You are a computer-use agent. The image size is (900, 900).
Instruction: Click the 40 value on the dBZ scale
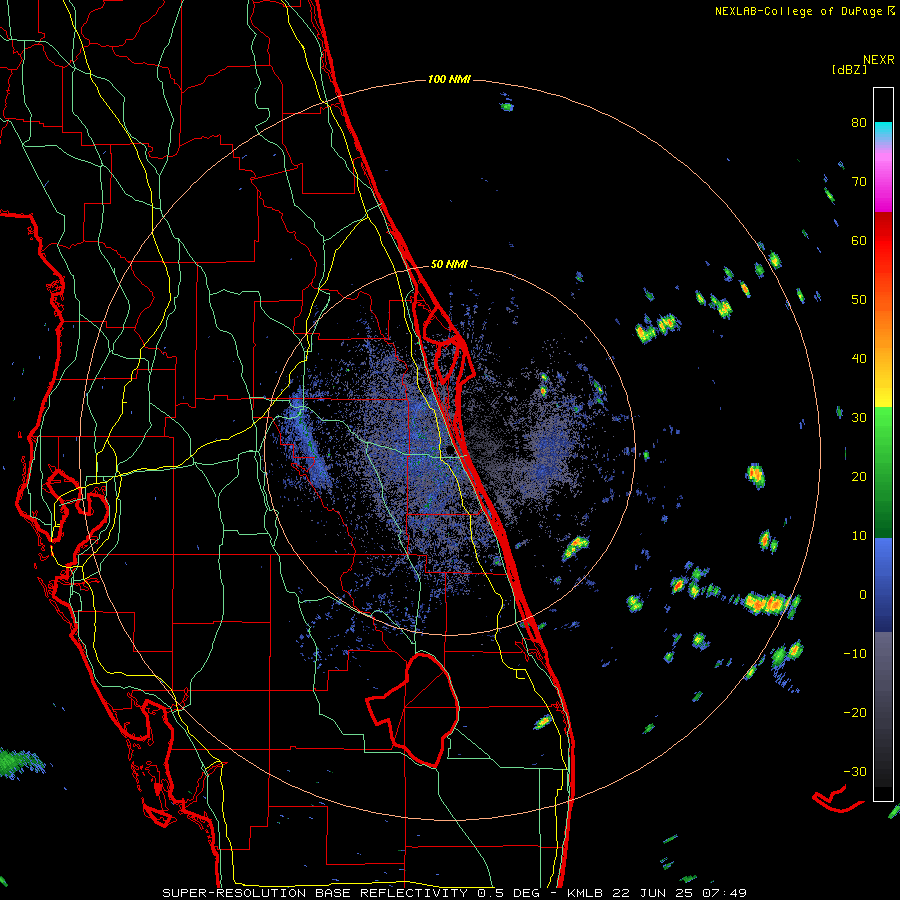point(859,359)
